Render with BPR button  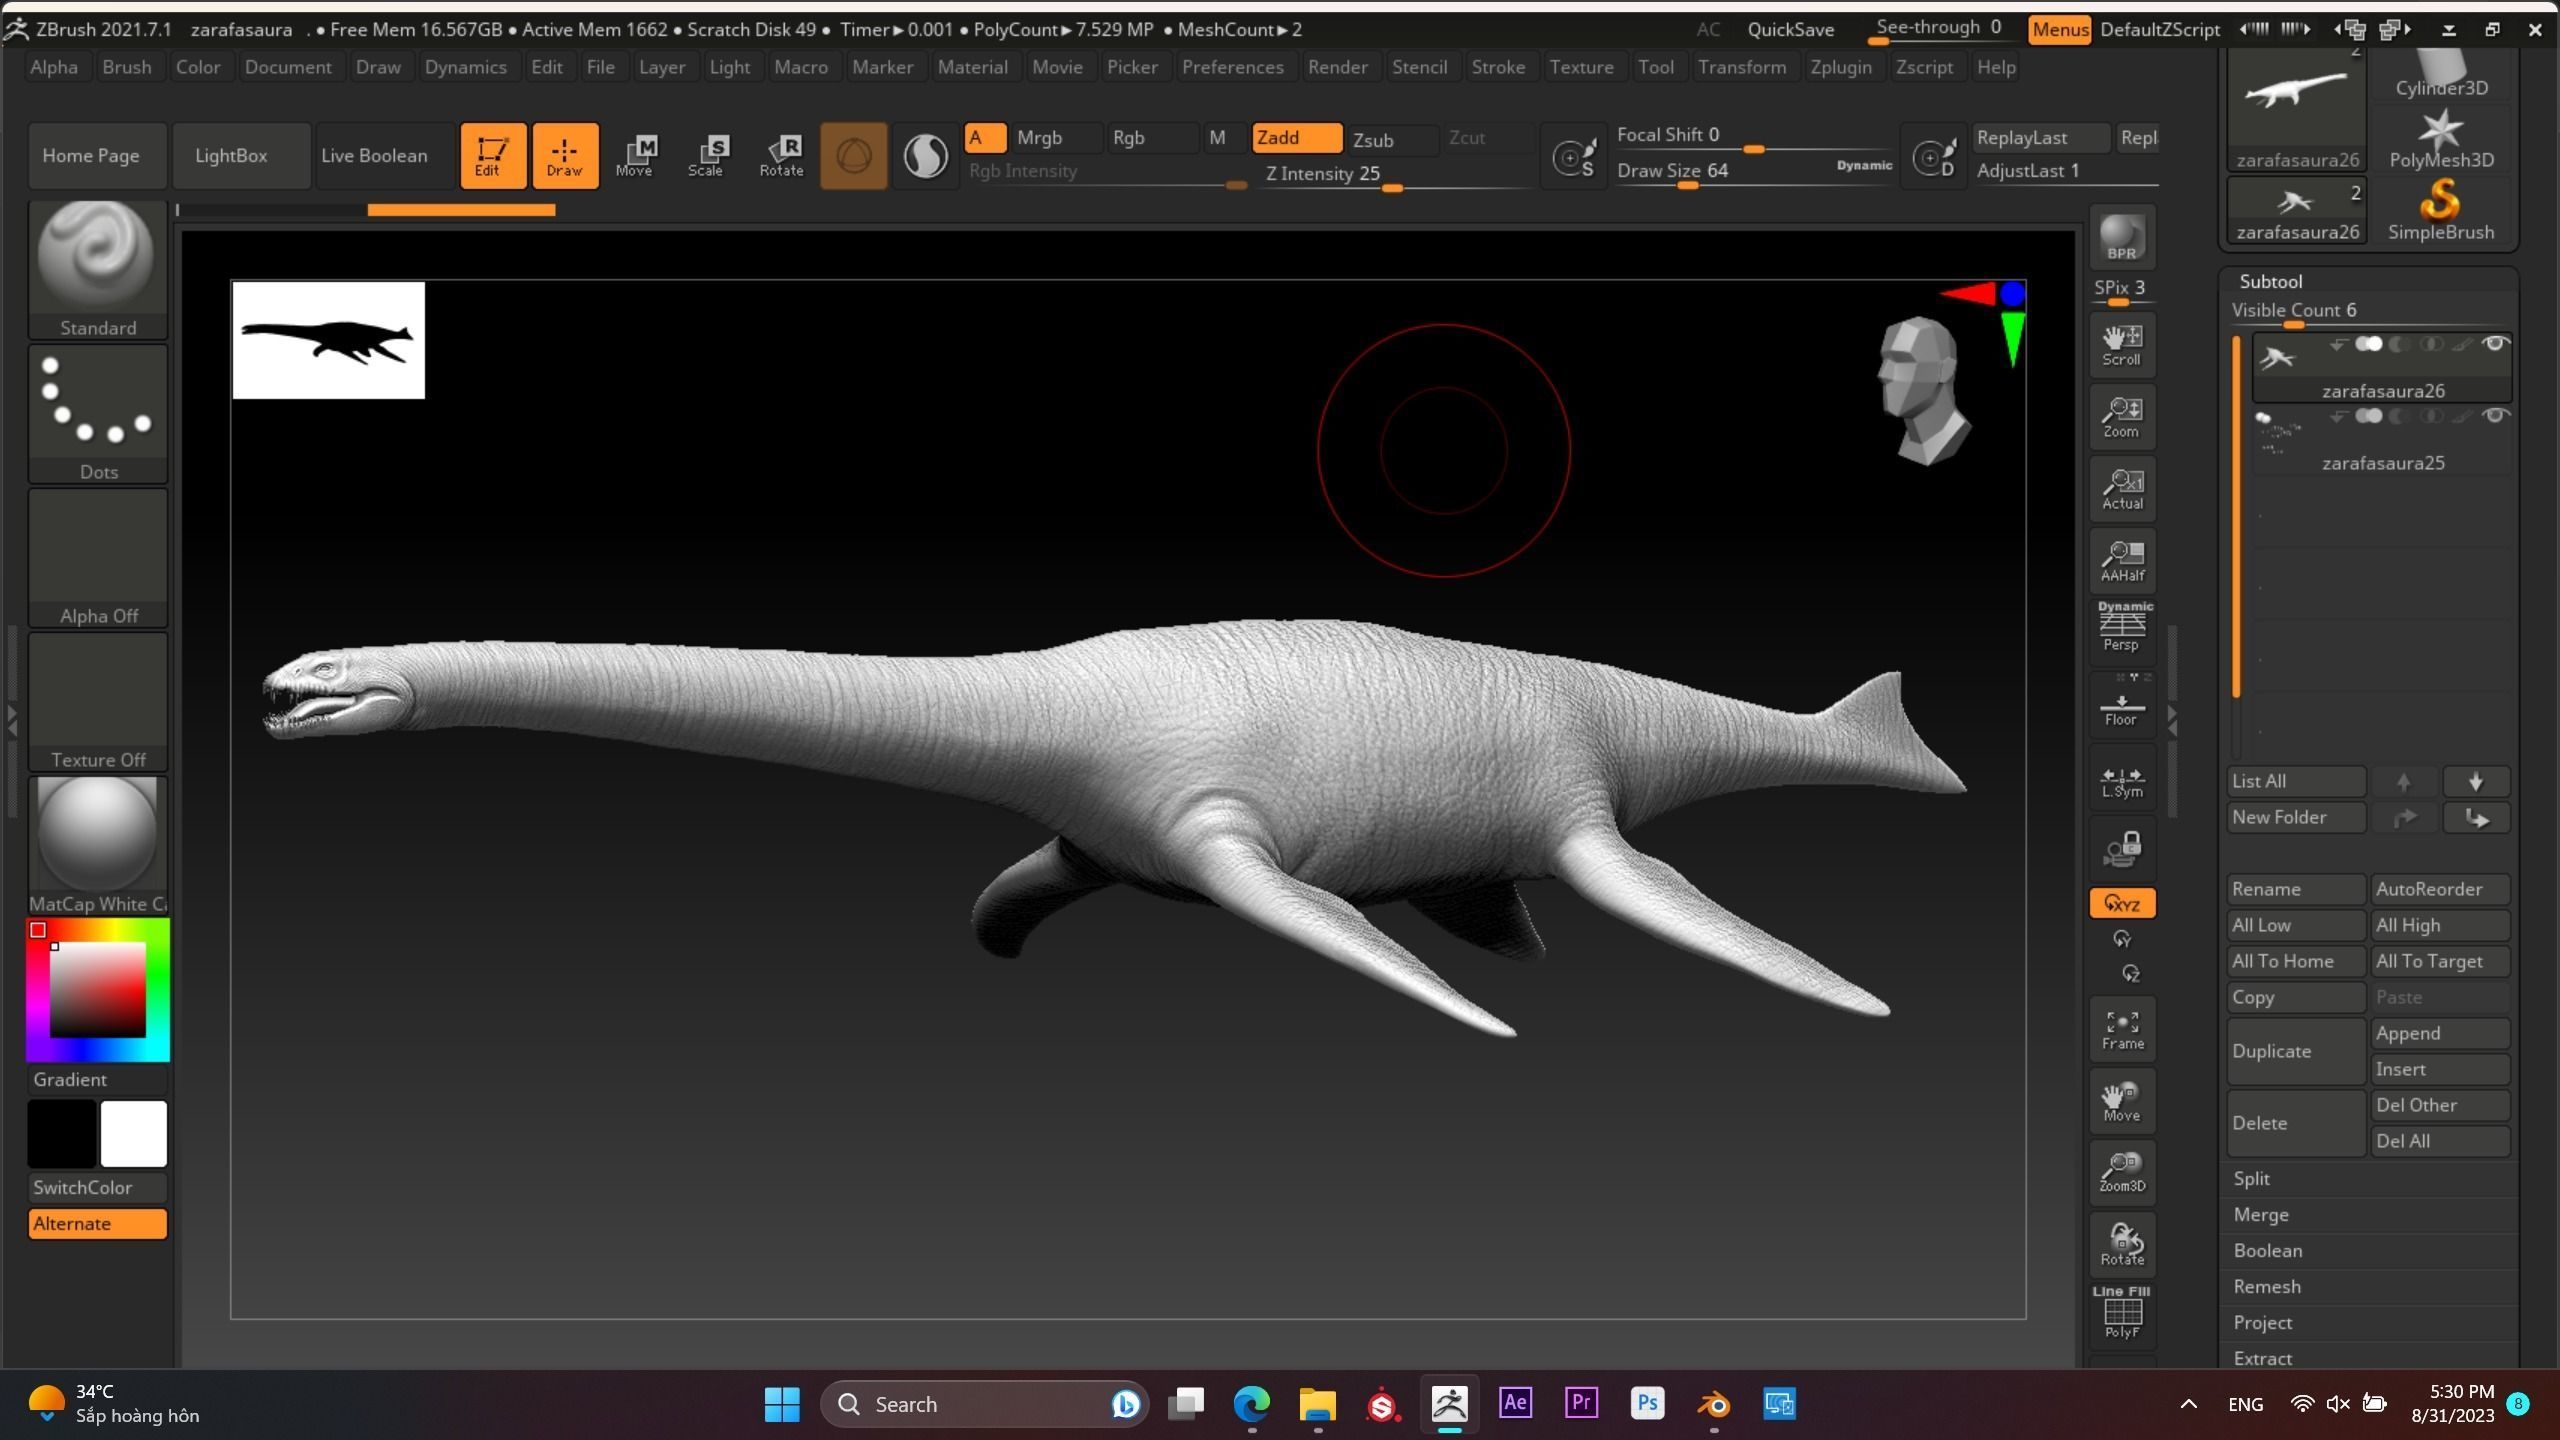tap(2122, 238)
